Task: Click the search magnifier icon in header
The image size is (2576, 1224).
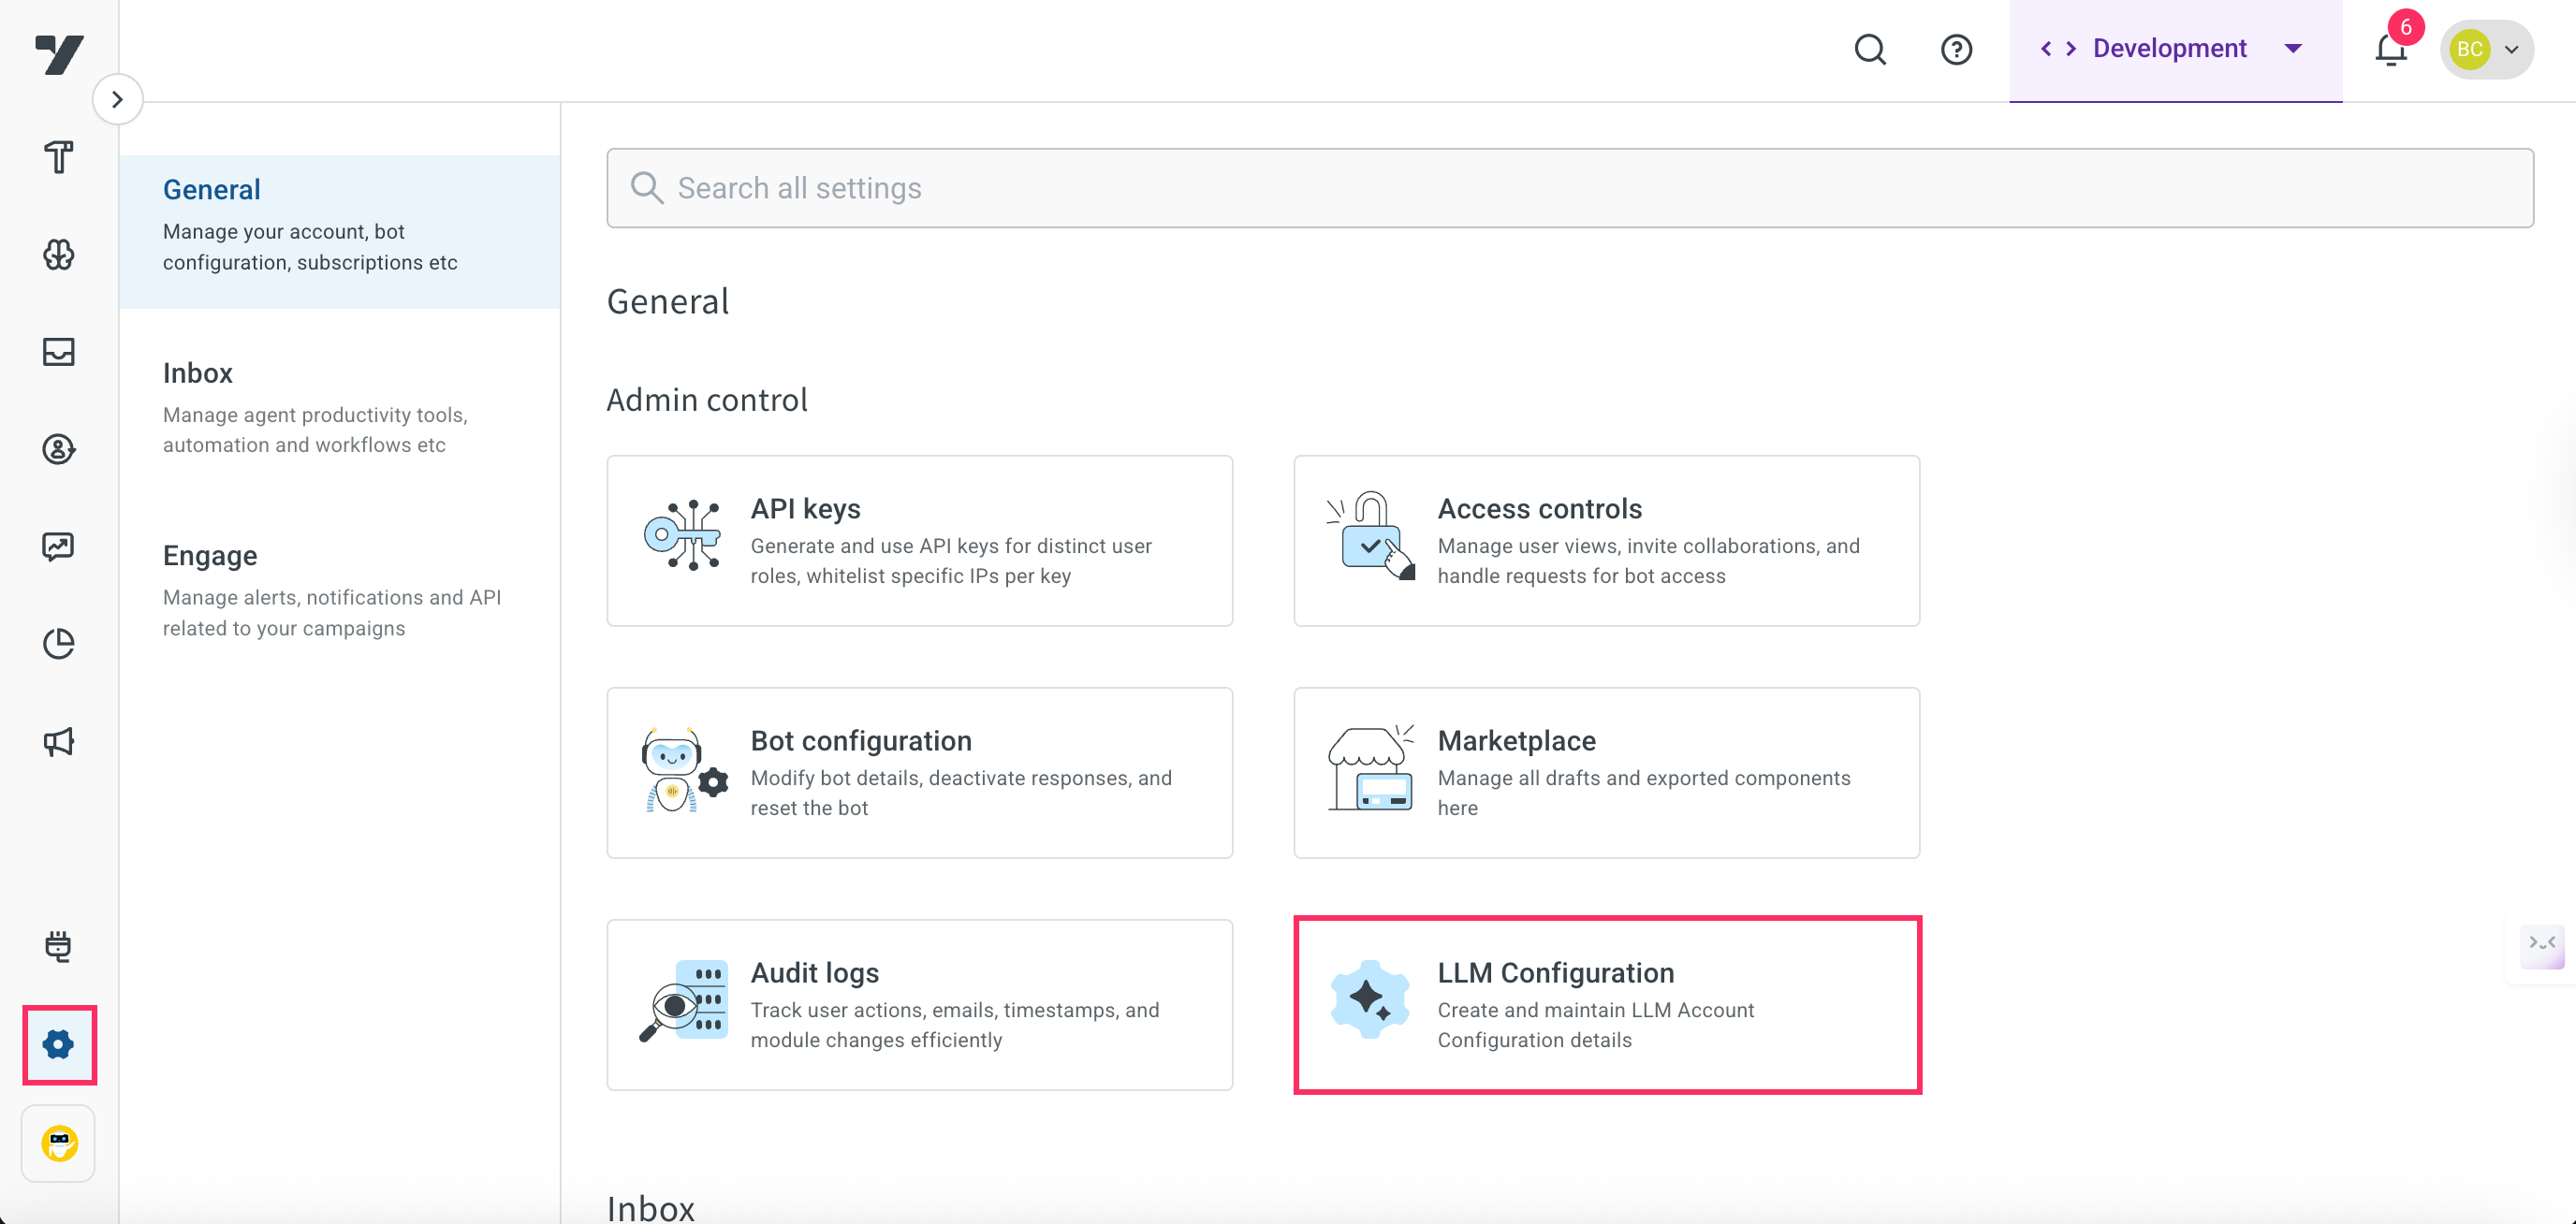Action: click(x=1870, y=49)
